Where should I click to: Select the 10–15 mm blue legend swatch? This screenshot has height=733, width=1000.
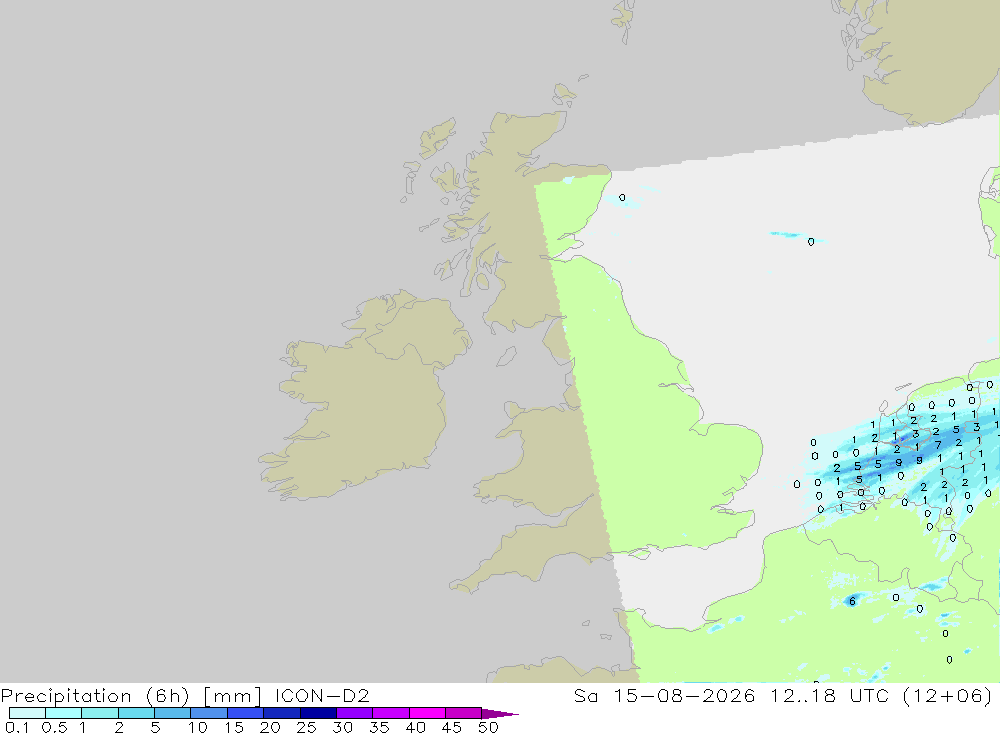[x=209, y=713]
